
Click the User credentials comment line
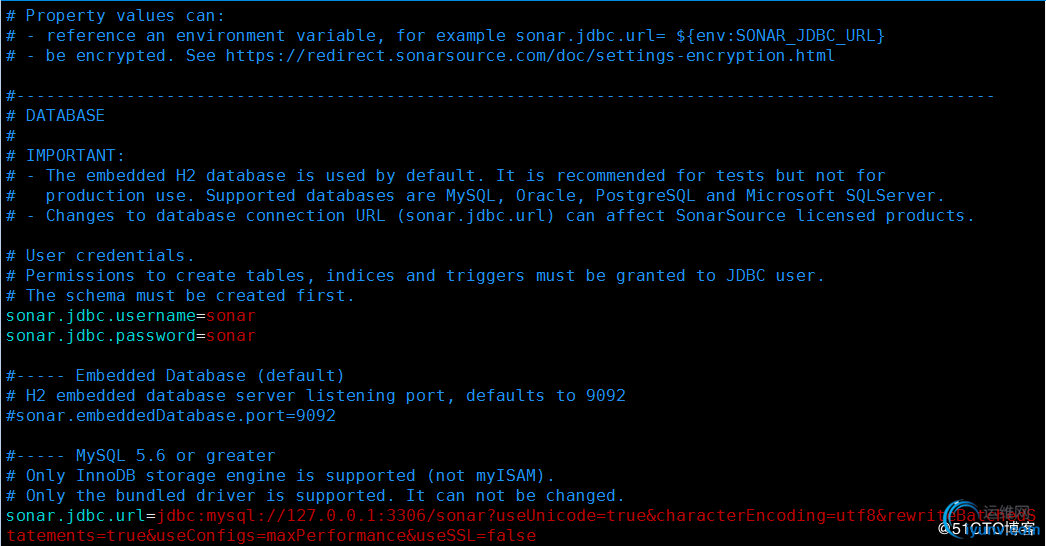(x=100, y=256)
